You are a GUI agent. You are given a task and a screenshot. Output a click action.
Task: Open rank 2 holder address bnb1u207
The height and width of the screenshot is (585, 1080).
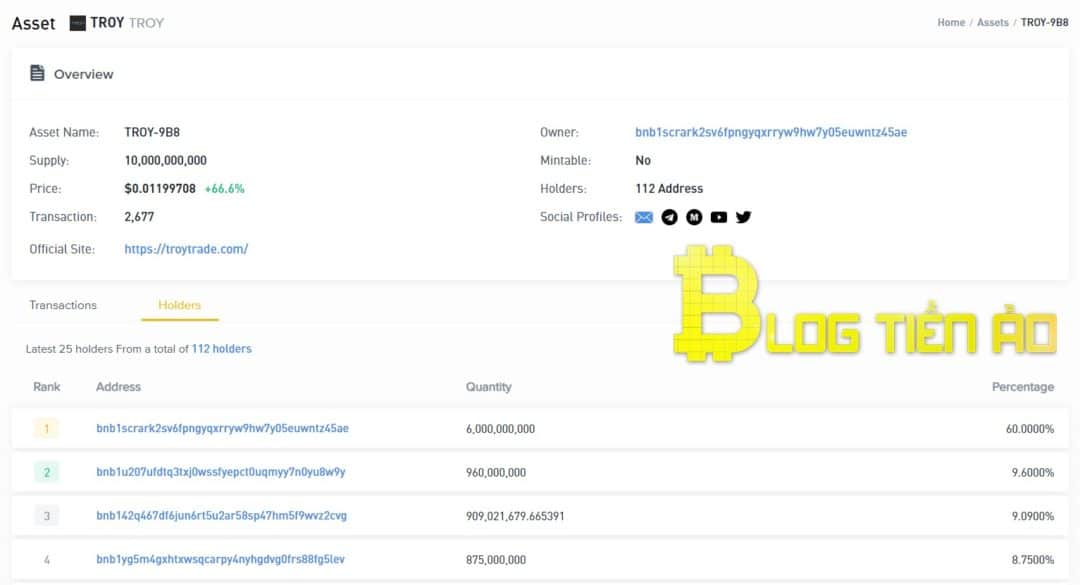(220, 472)
